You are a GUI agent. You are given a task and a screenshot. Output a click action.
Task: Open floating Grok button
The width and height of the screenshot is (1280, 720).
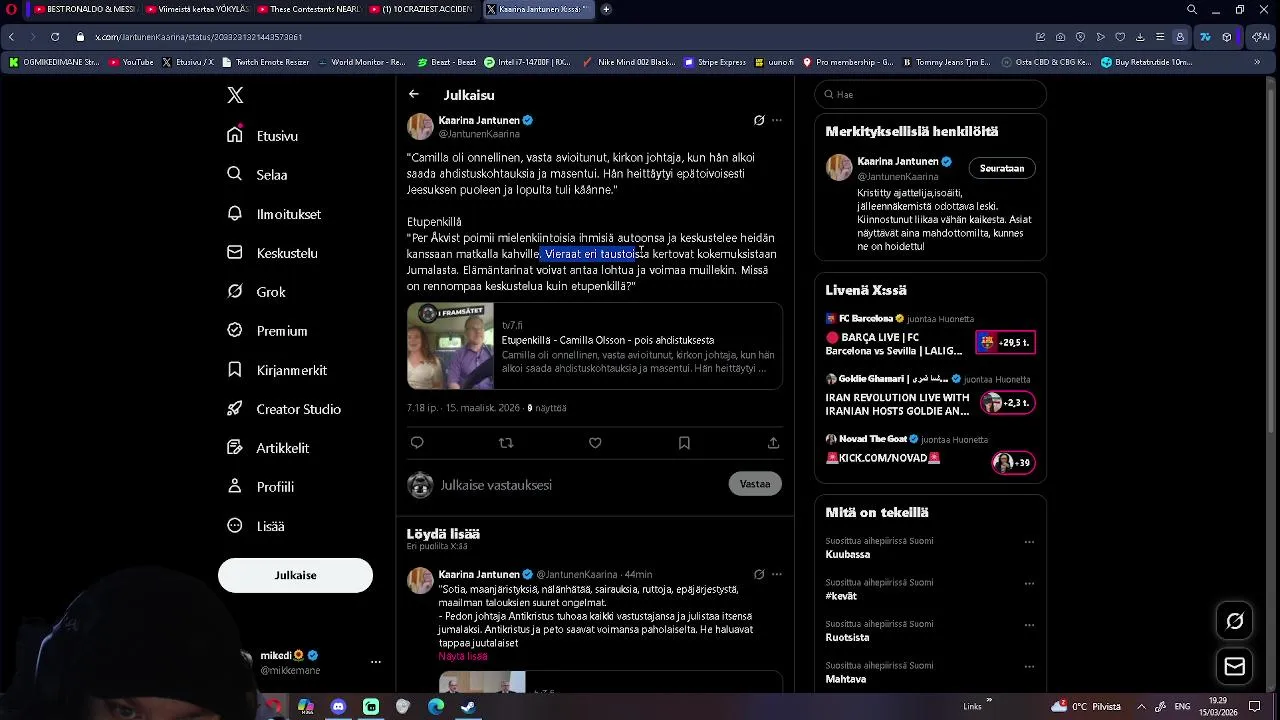tap(1235, 621)
